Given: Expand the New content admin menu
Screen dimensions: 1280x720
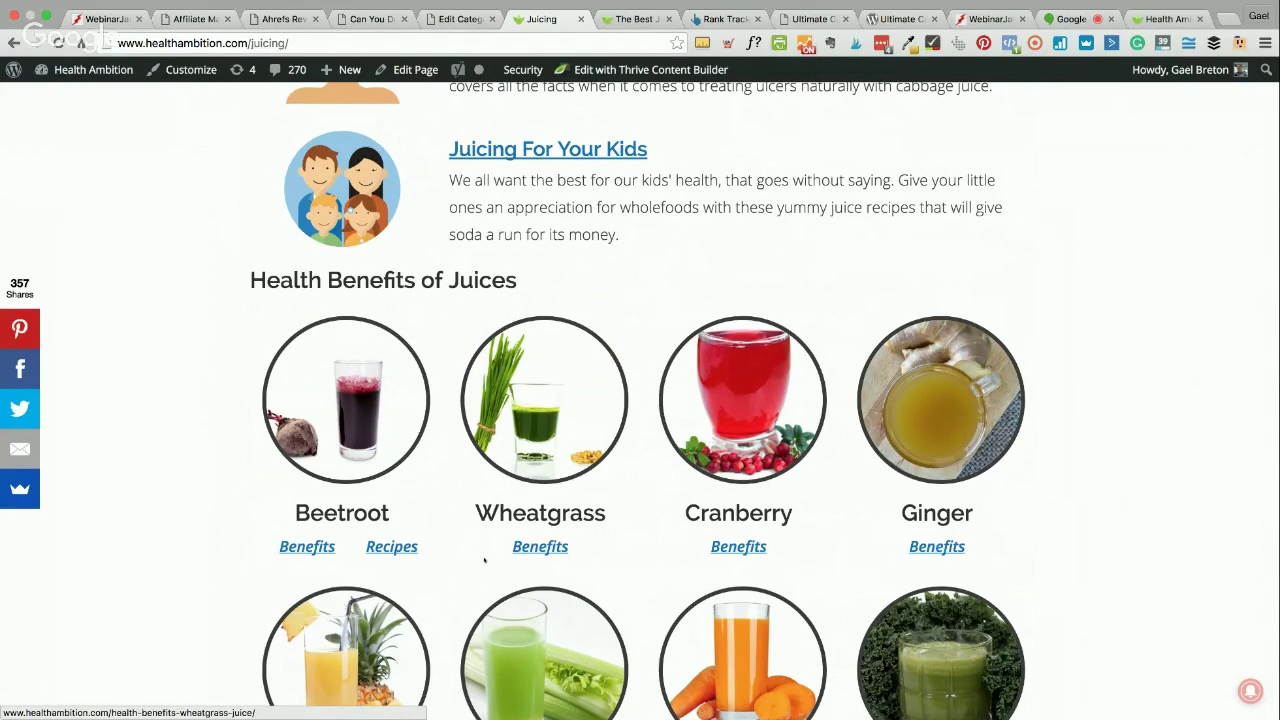Looking at the screenshot, I should tap(340, 70).
